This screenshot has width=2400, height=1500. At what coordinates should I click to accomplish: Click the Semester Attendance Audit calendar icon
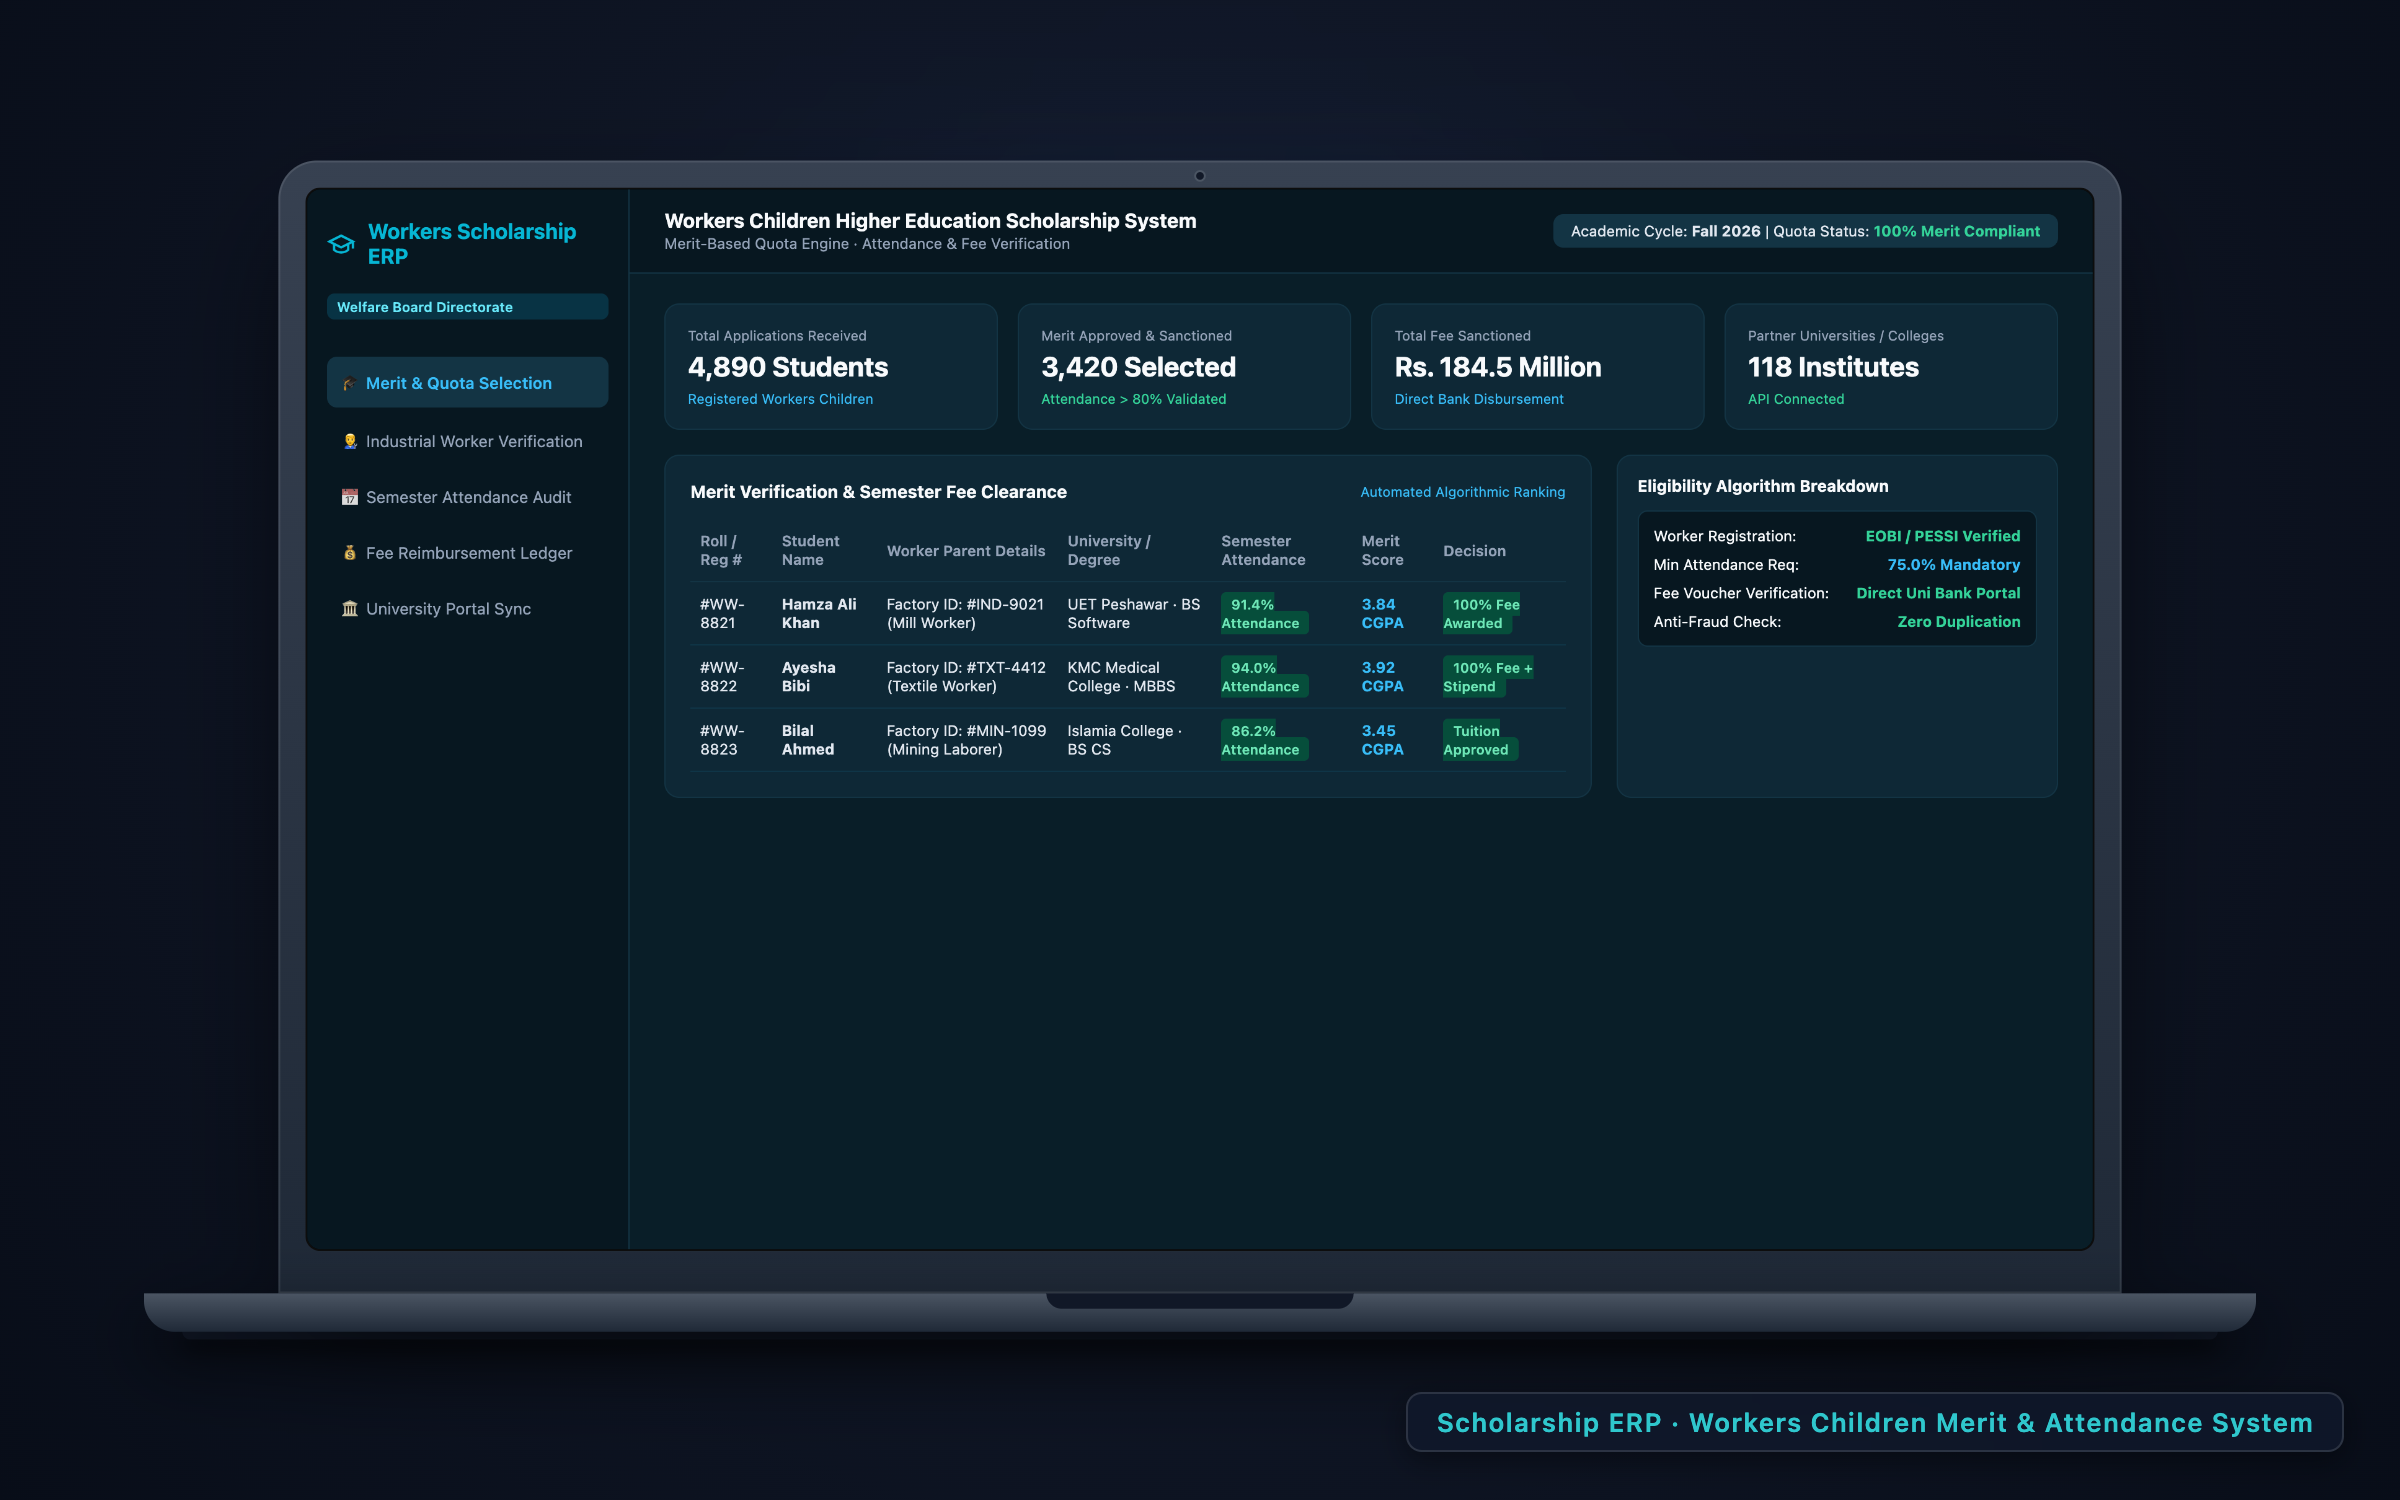(x=350, y=497)
